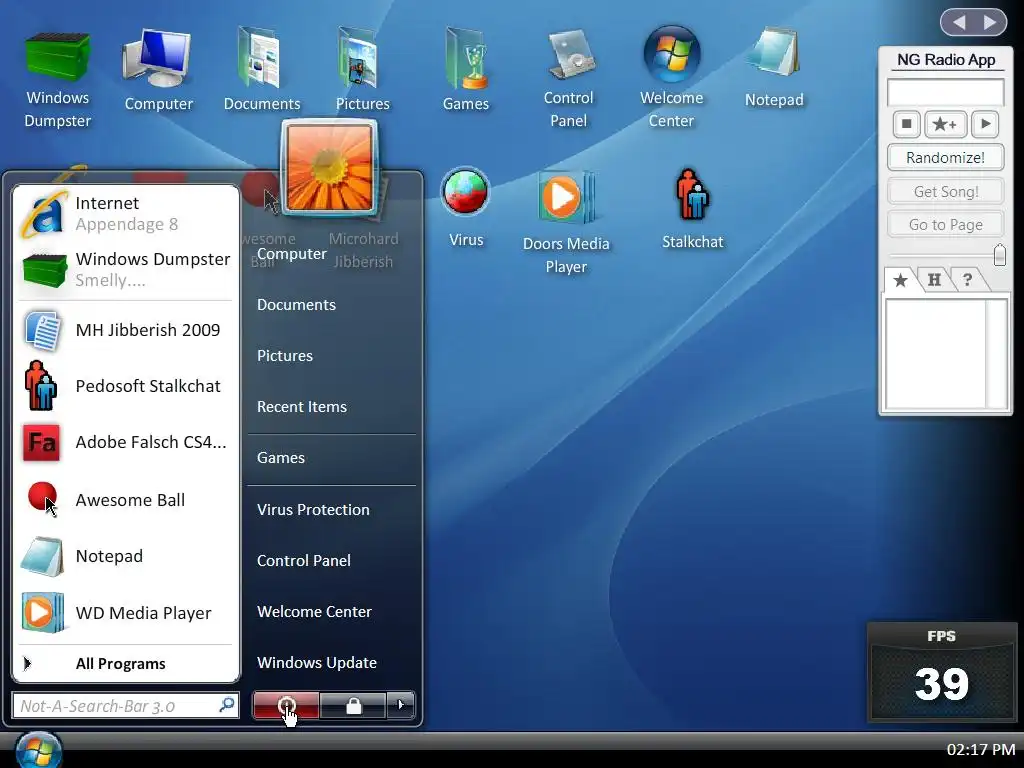Screen dimensions: 1024x768
Task: Launch Adobe Falsch CS4 from start menu
Action: pos(125,442)
